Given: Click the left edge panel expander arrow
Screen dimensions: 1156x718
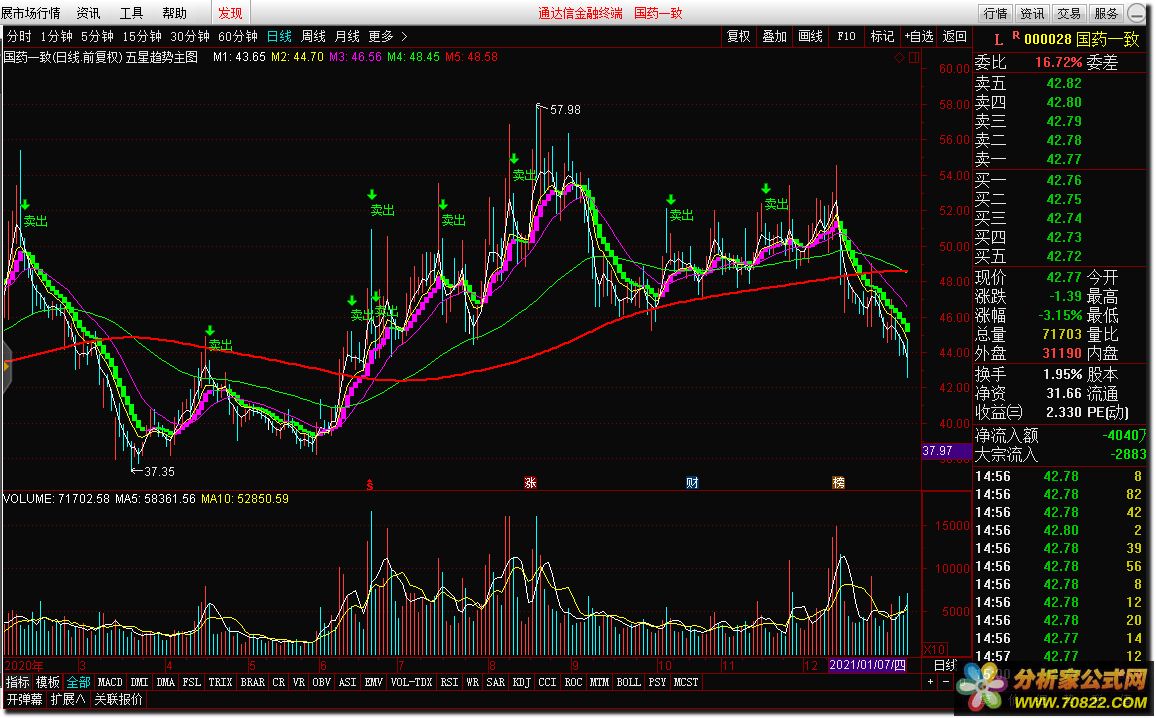Looking at the screenshot, I should [6, 366].
